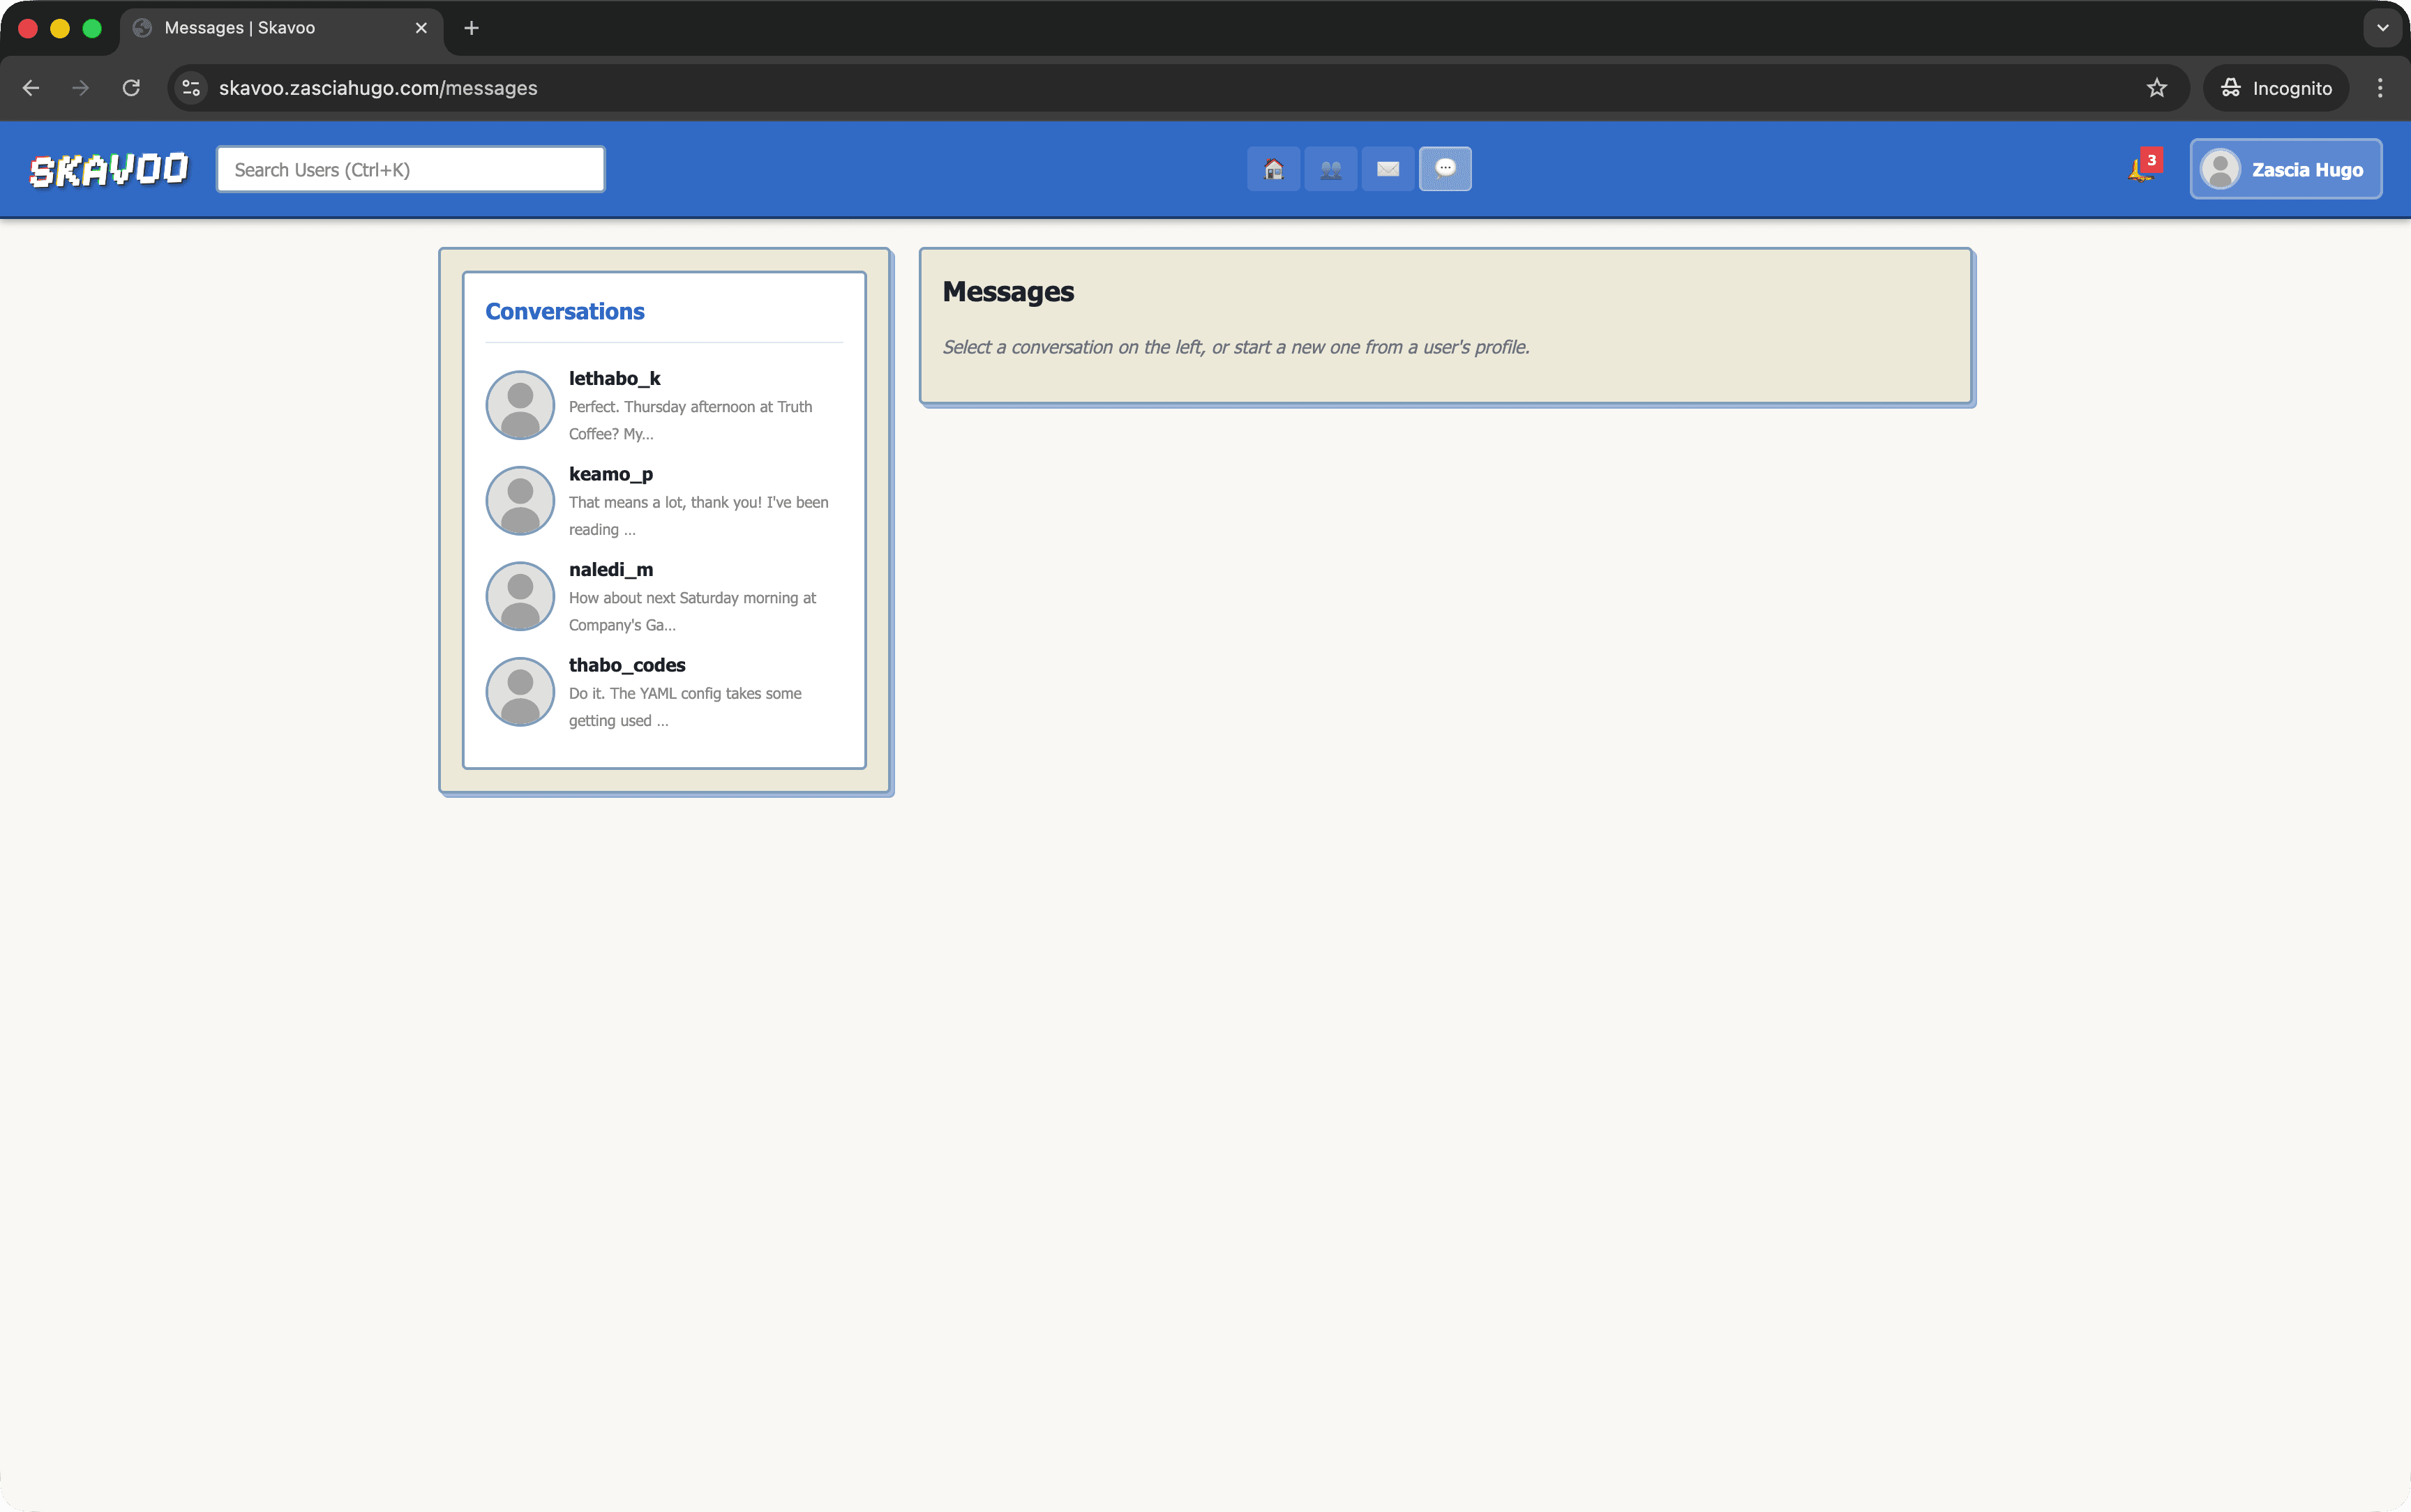Open the envelope mail icon

coord(1387,169)
